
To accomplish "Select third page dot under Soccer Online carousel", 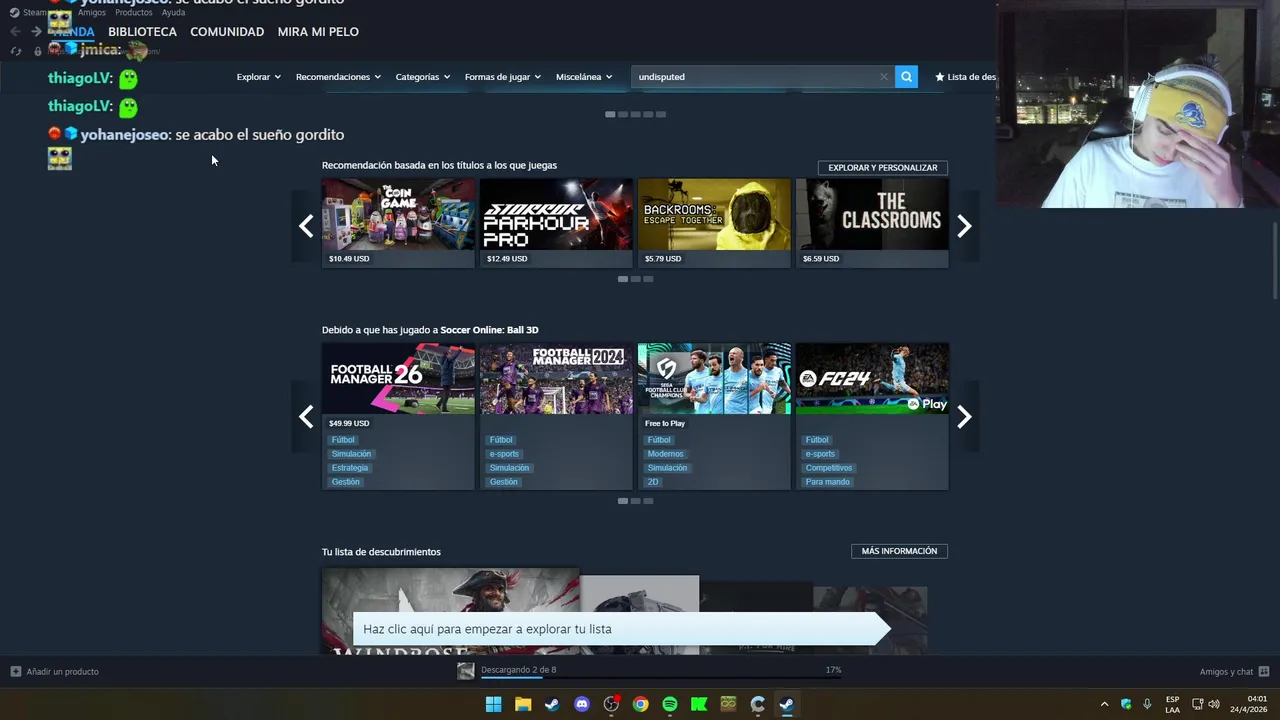I will pos(648,501).
